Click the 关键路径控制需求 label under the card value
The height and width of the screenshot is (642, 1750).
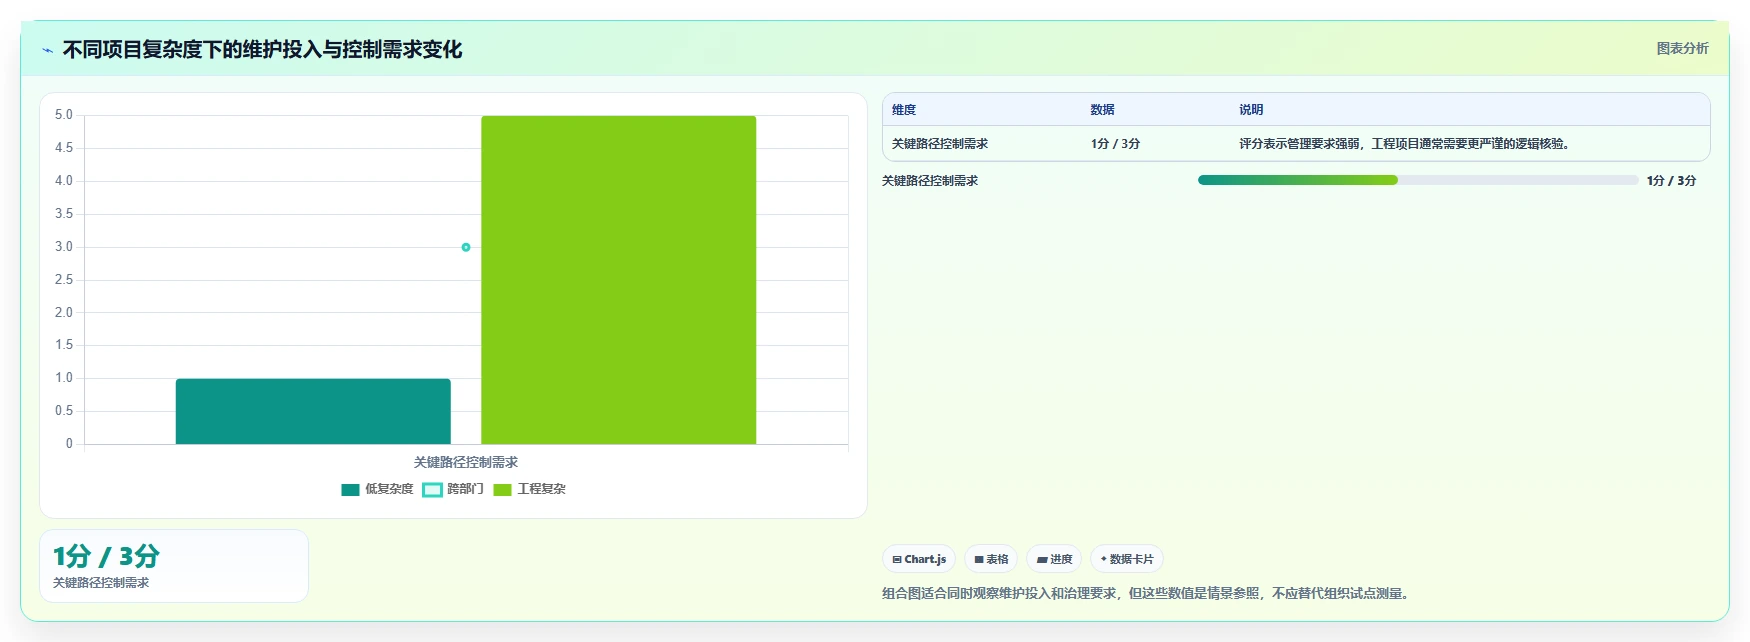pyautogui.click(x=101, y=583)
